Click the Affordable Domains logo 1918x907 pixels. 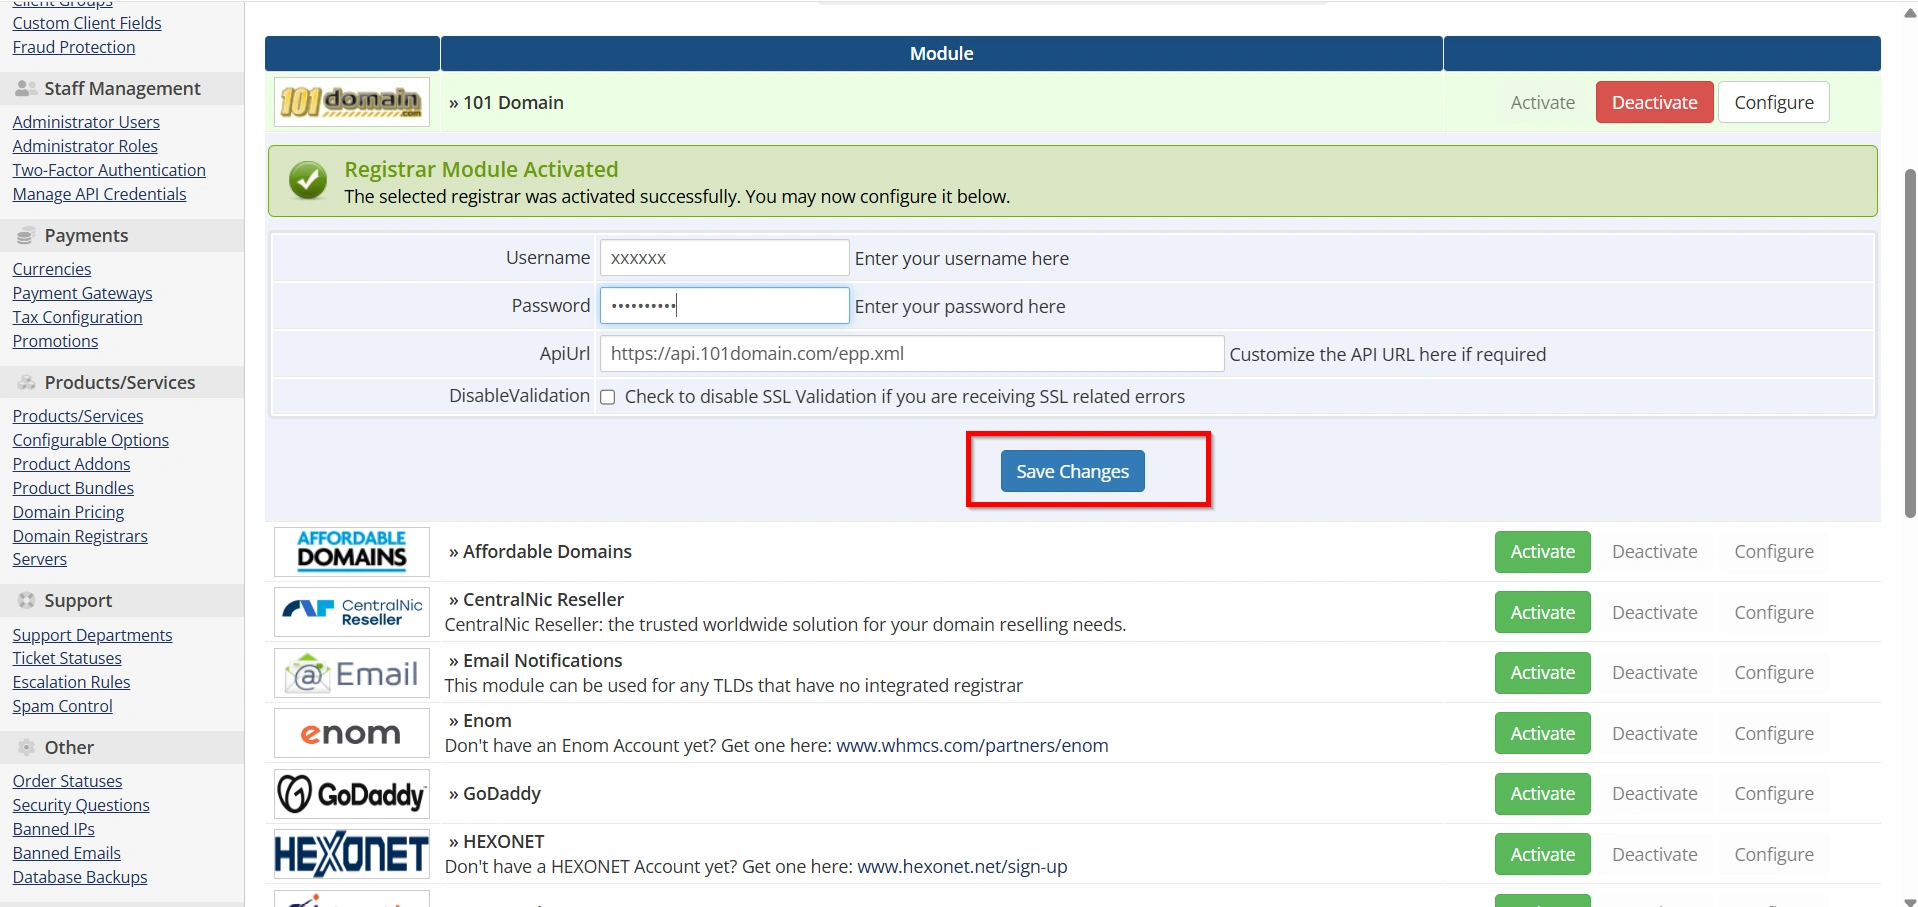pyautogui.click(x=352, y=552)
